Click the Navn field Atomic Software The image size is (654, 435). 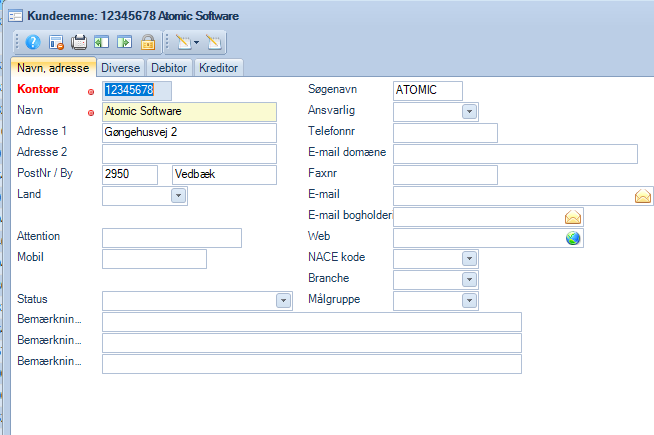click(189, 112)
